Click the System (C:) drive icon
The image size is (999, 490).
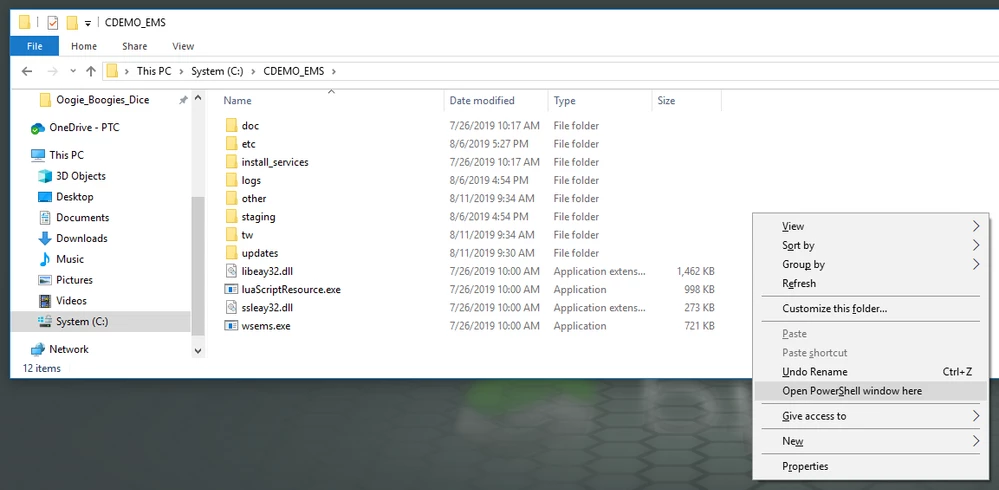tap(45, 321)
